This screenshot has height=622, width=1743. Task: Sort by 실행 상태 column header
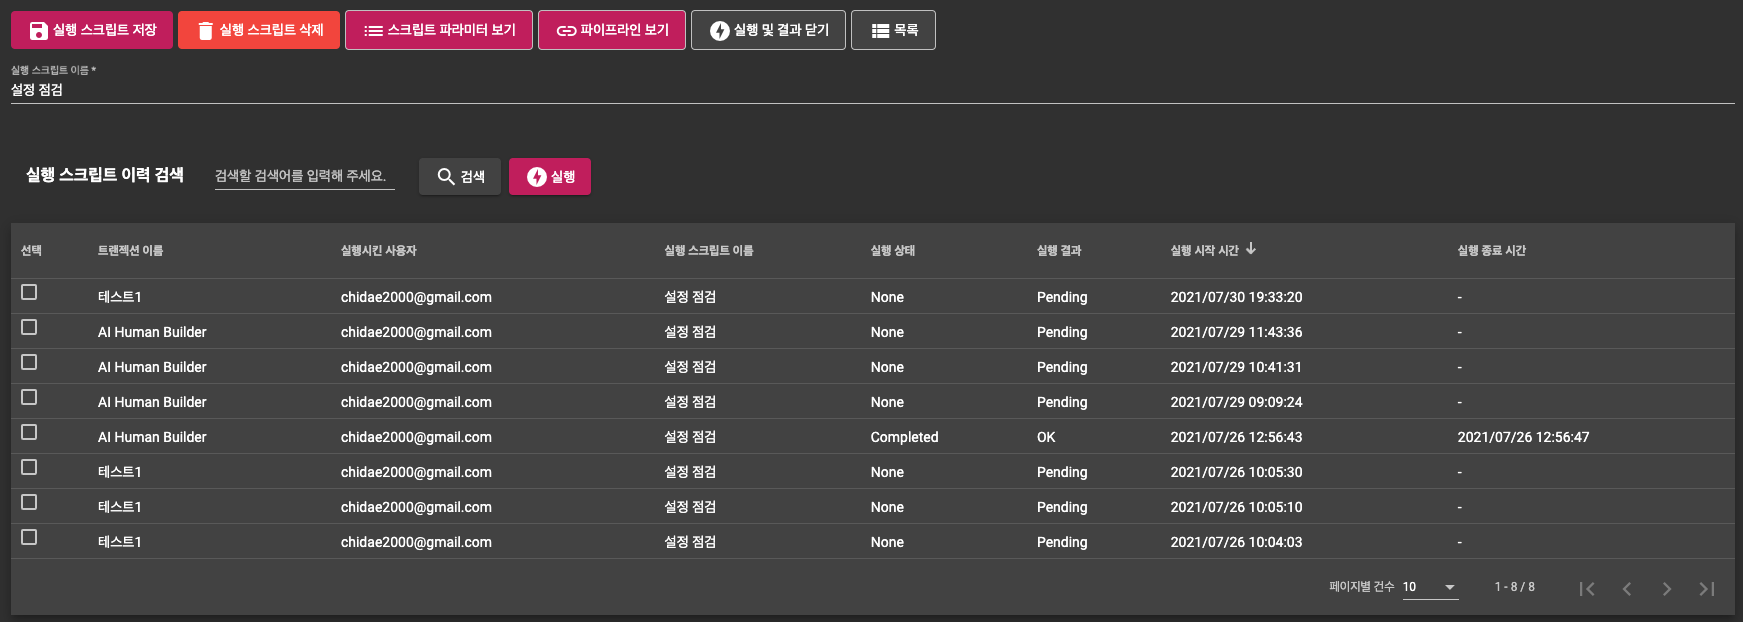click(x=893, y=251)
